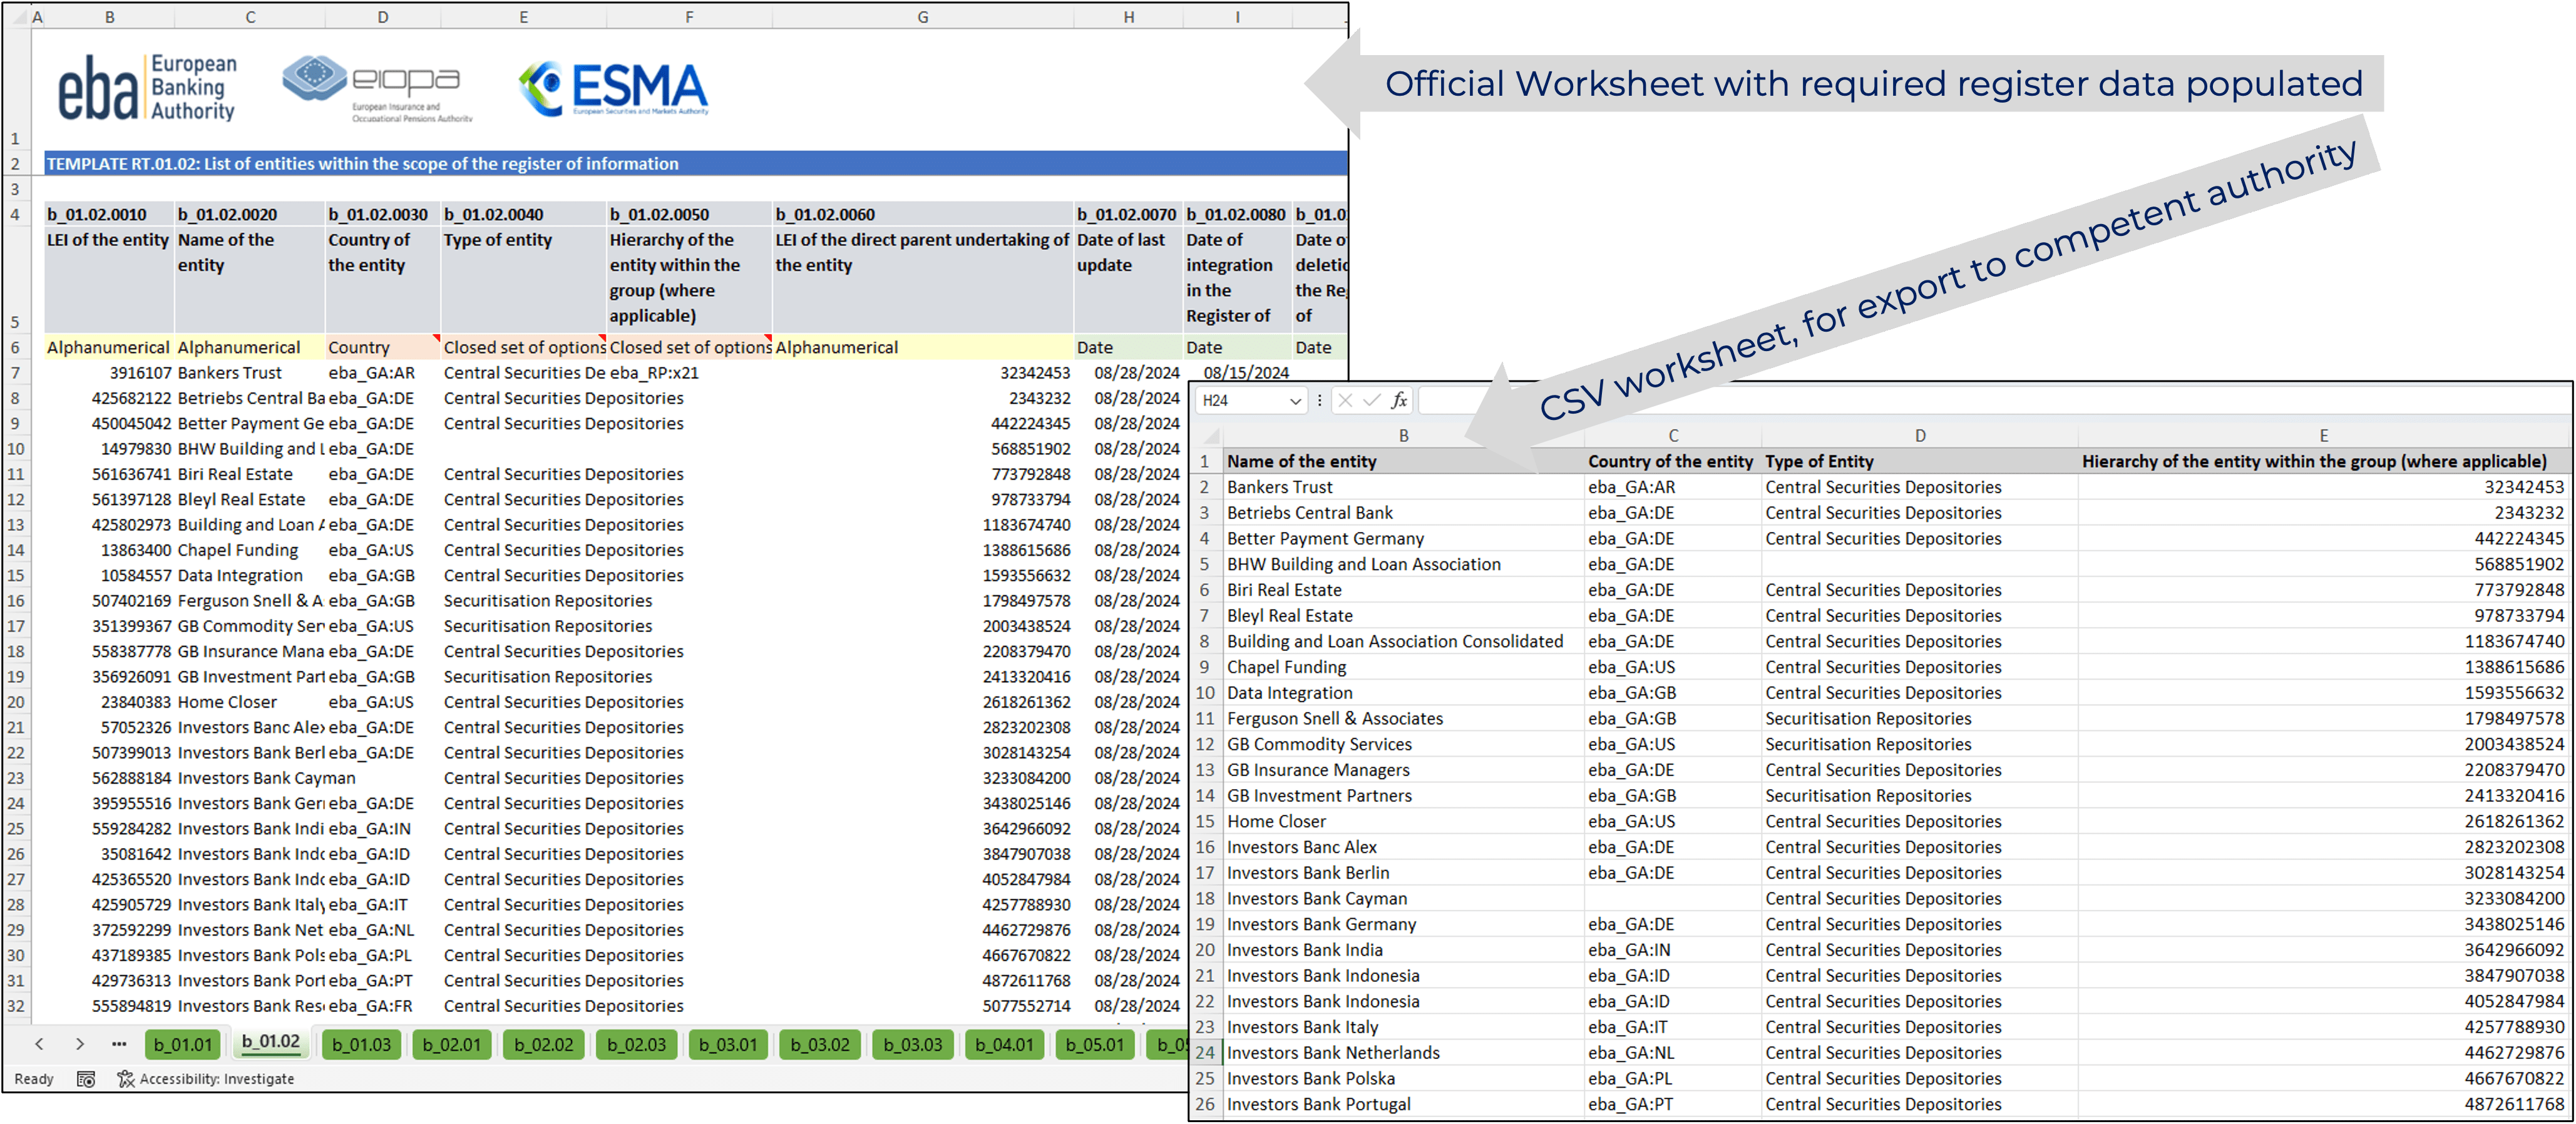Open the hidden sheet tabs ellipsis

pos(119,1044)
